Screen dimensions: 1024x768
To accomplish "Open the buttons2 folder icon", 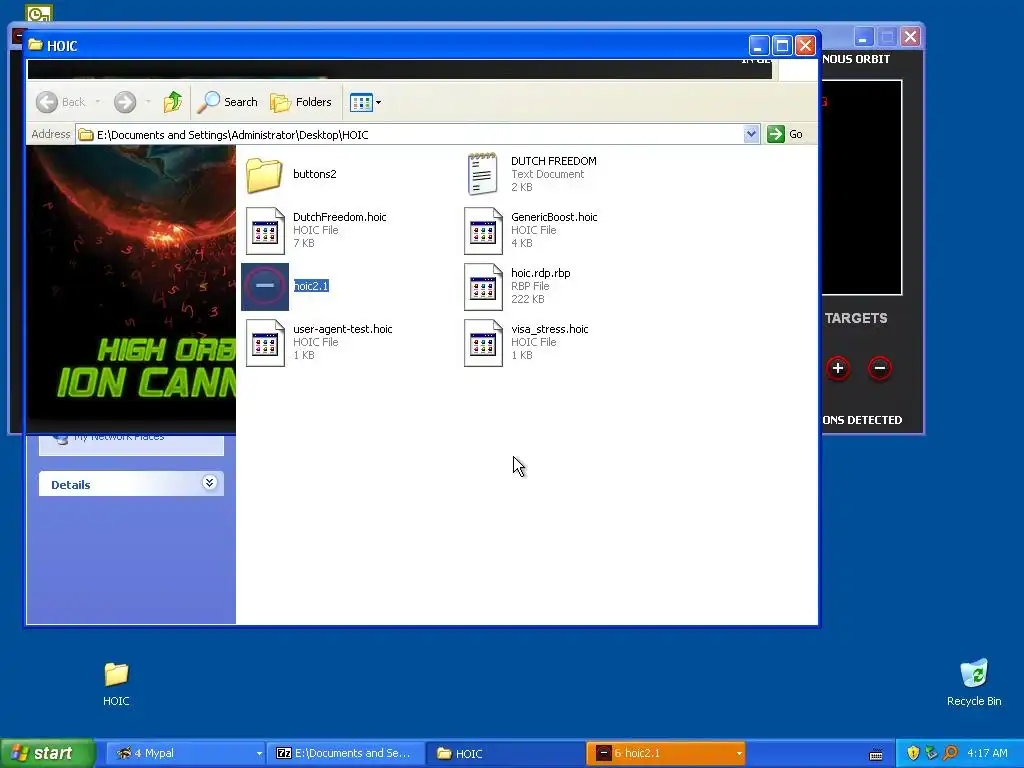I will 264,174.
